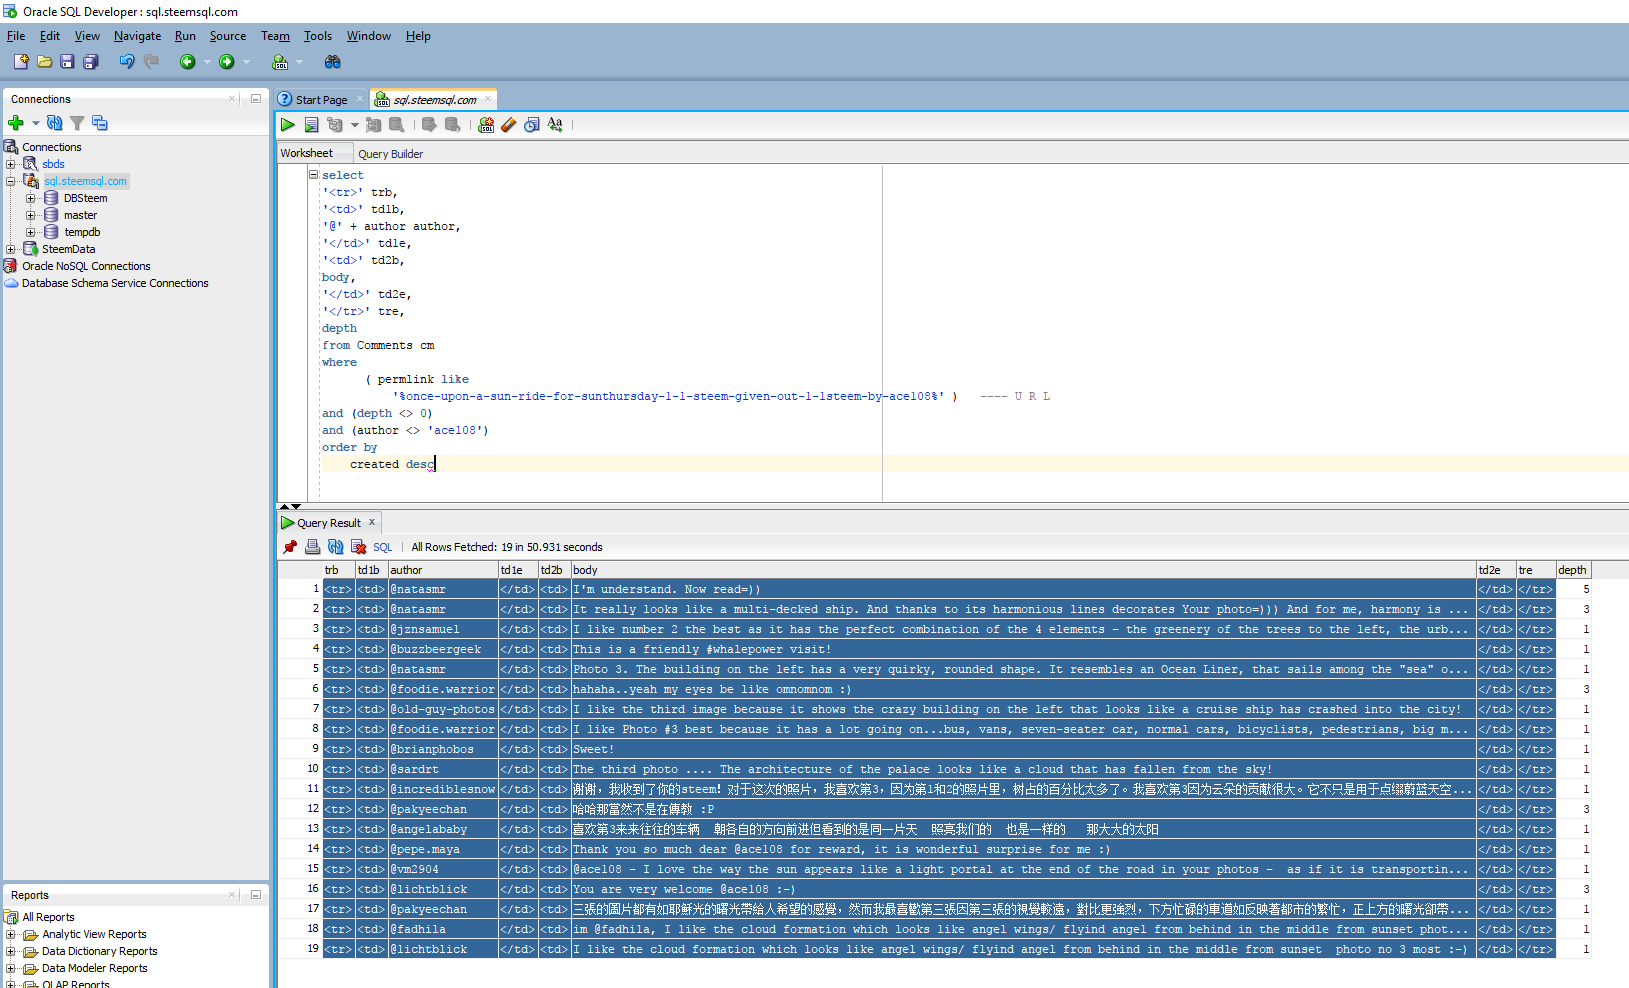Click the Unshared SQL Worksheet icon
Screen dimensions: 1629x988
coord(486,125)
